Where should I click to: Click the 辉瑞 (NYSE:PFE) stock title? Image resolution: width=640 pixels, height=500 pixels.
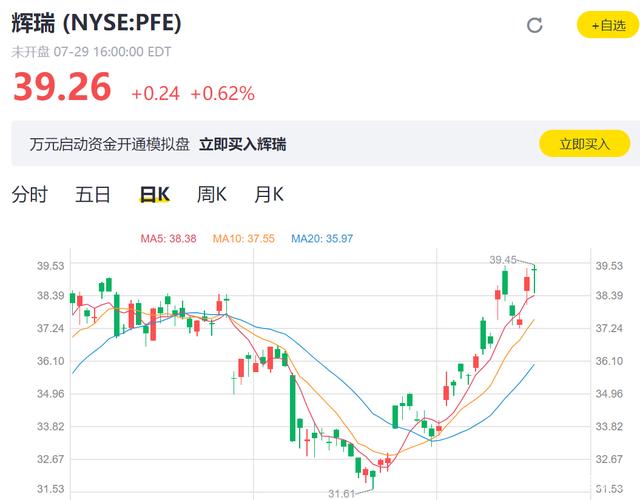(97, 24)
